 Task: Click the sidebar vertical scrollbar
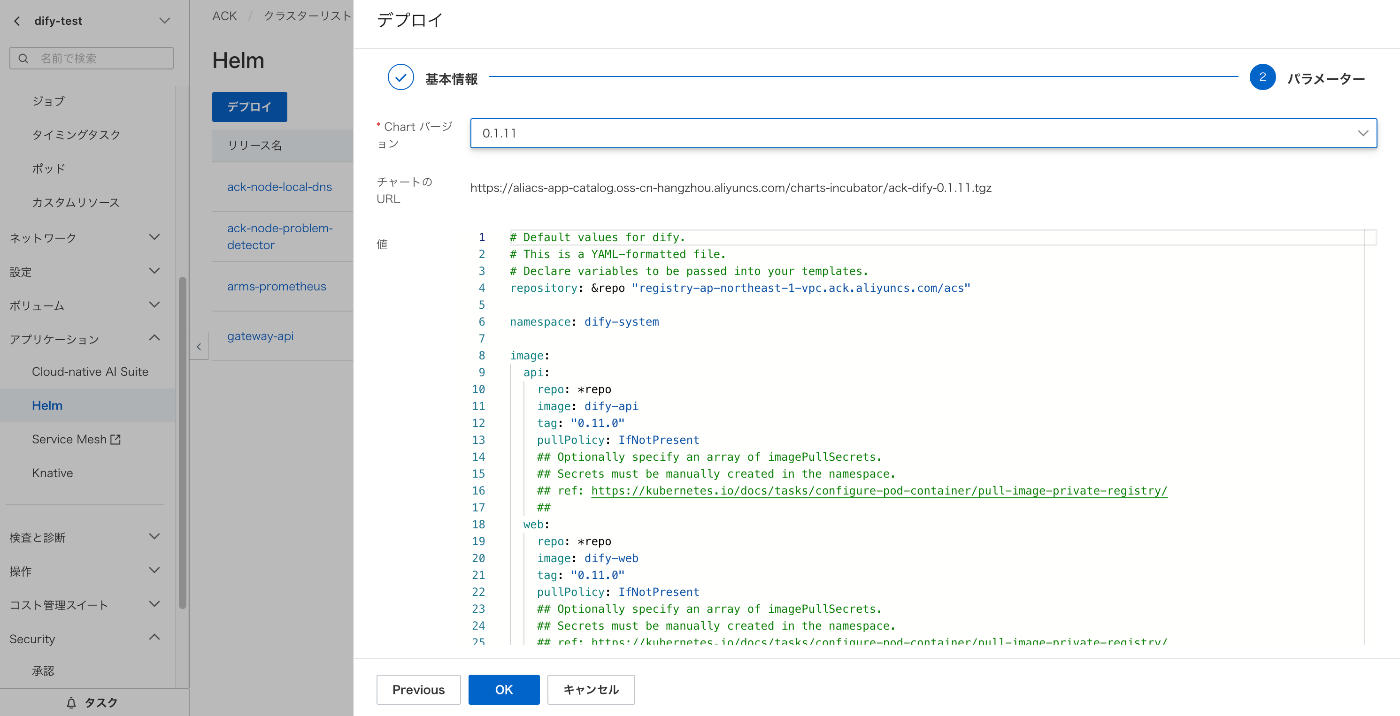click(182, 442)
